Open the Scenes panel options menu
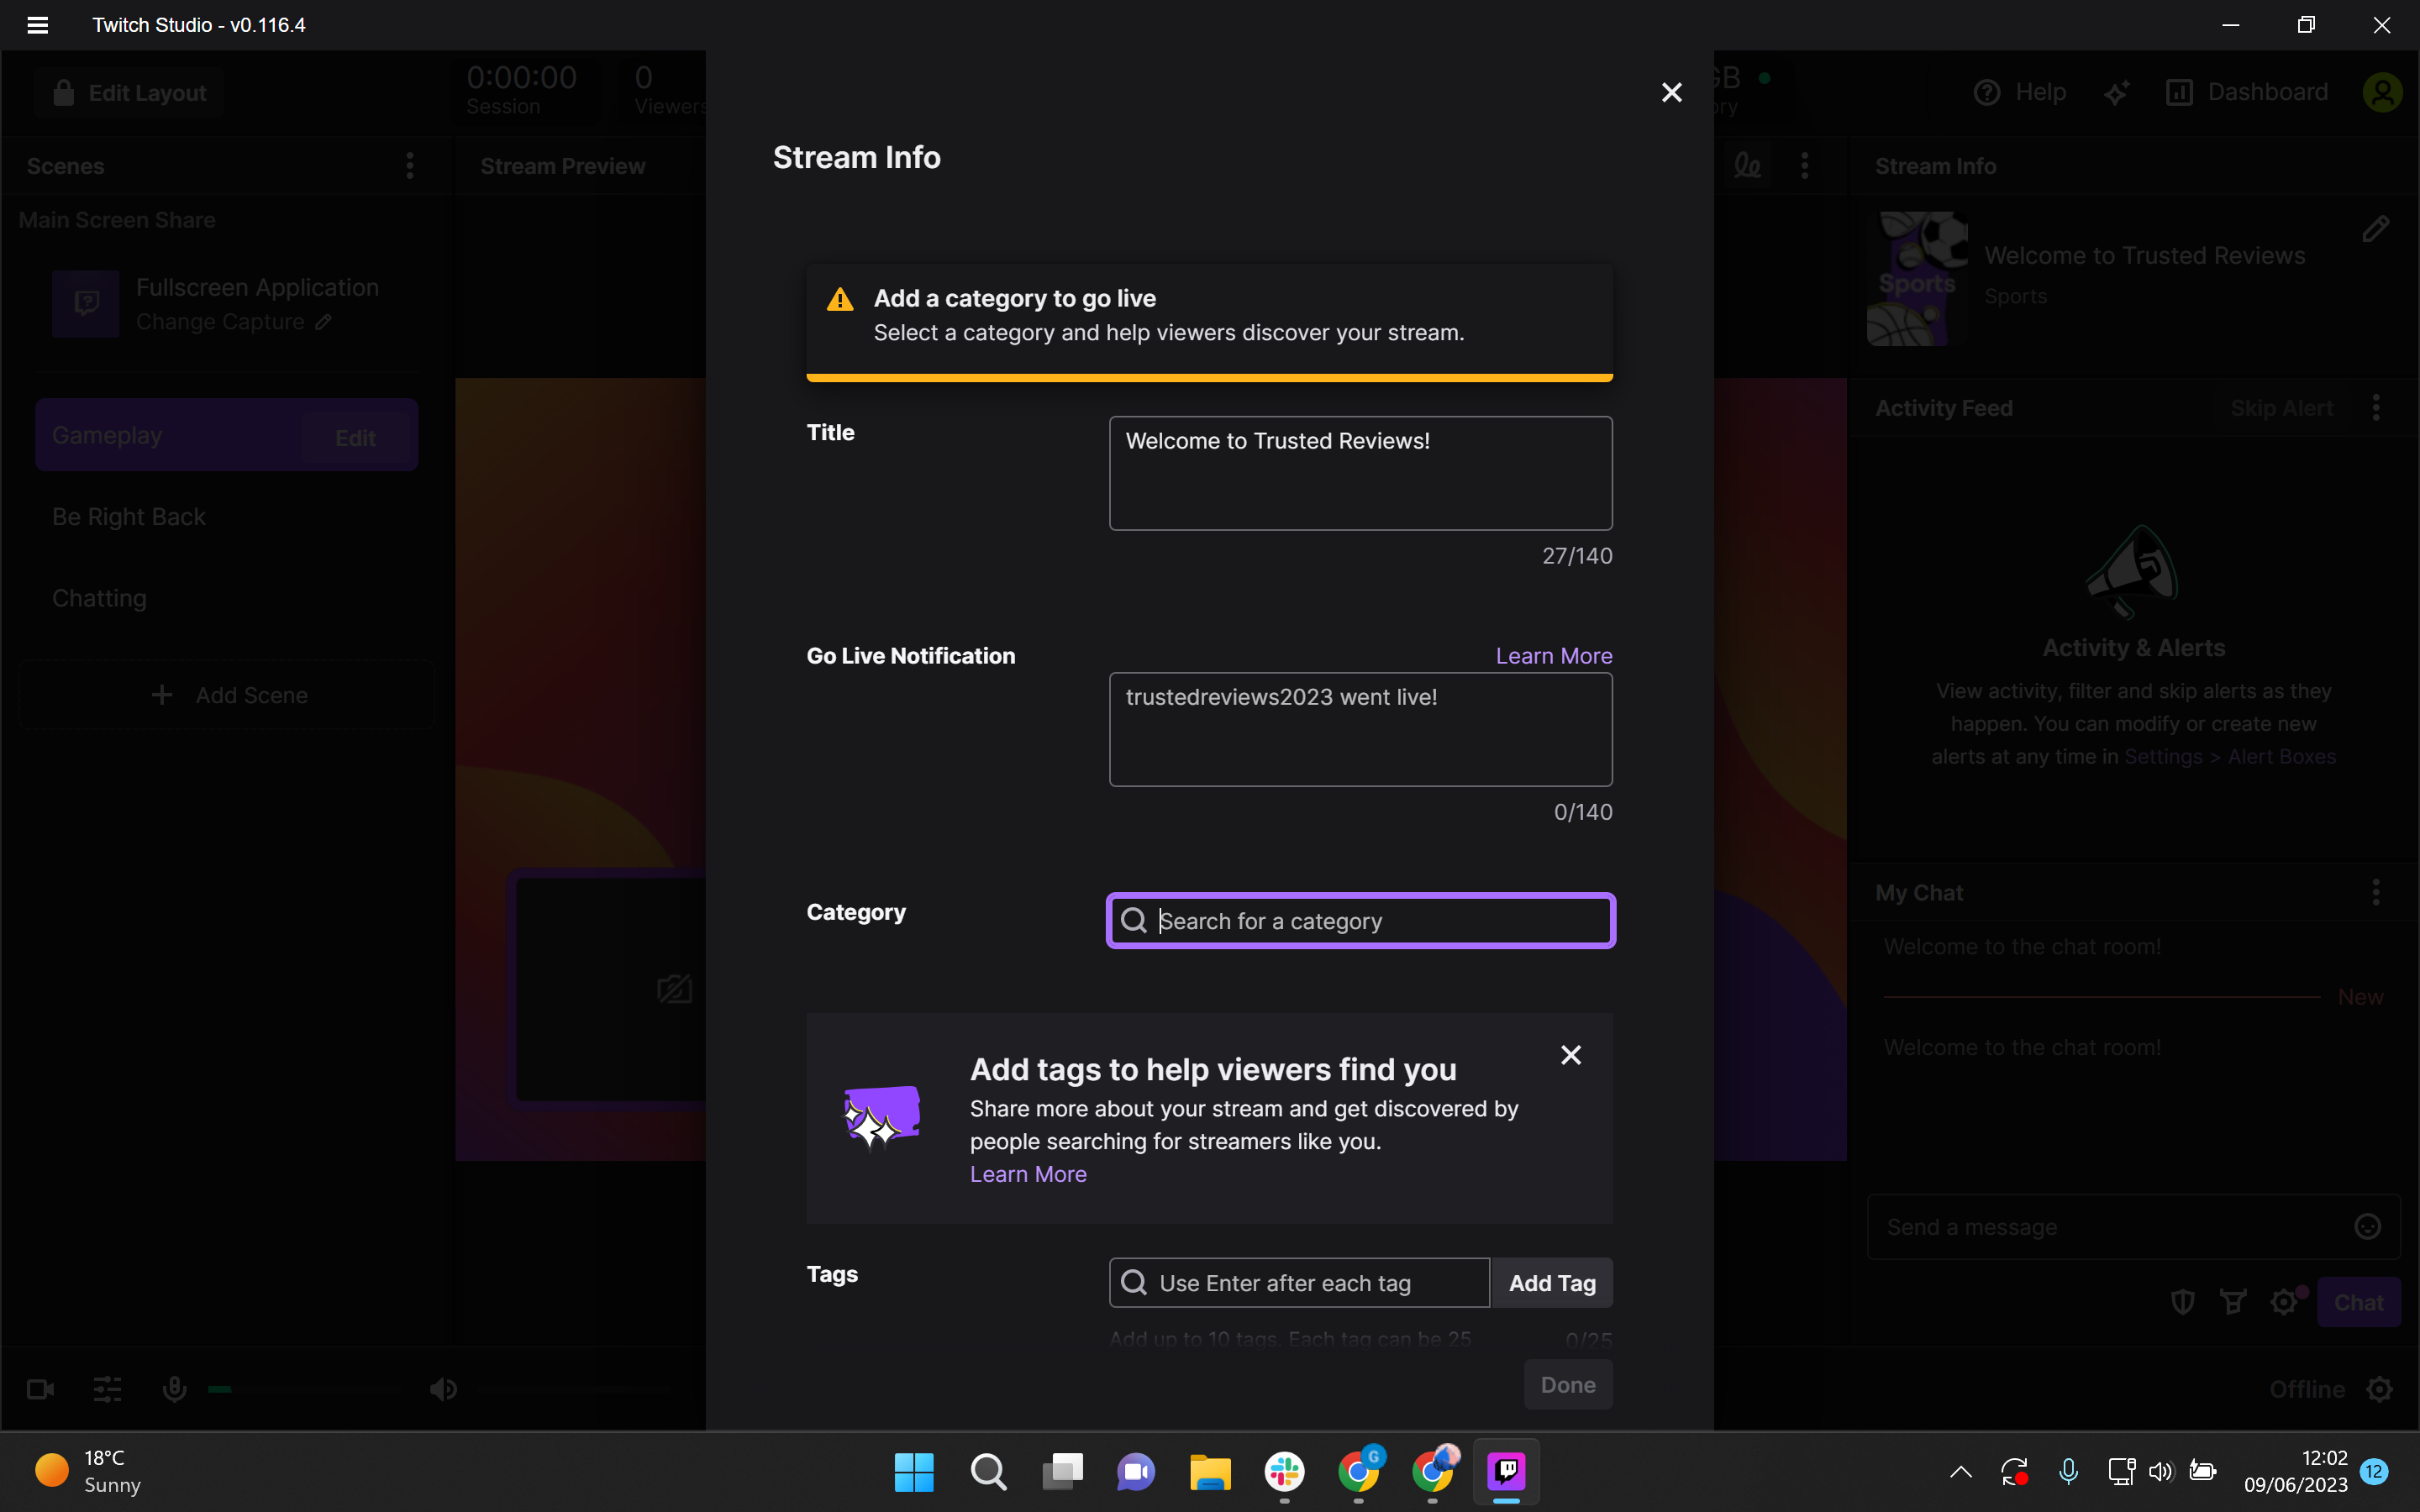Viewport: 2420px width, 1512px height. (410, 166)
